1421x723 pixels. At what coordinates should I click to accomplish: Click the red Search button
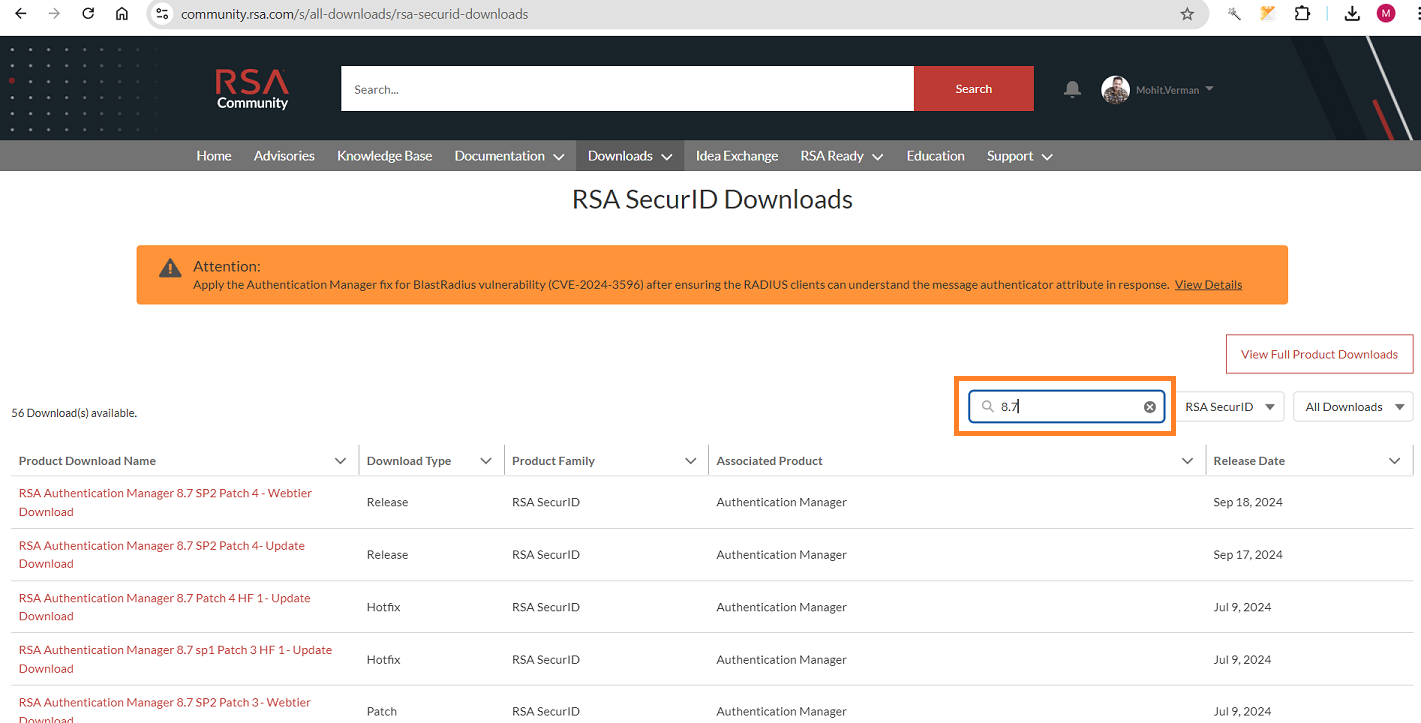click(x=972, y=88)
